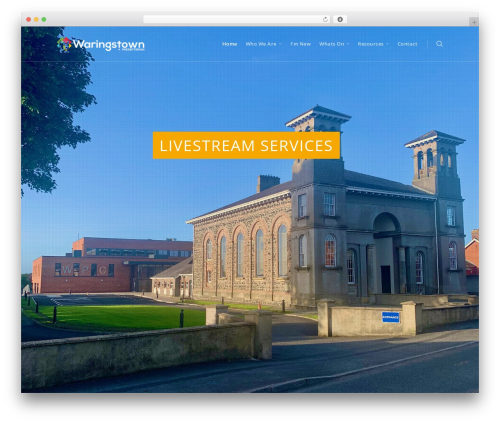Click the Livestream Services button
Screen dimensions: 500x423
click(x=246, y=145)
